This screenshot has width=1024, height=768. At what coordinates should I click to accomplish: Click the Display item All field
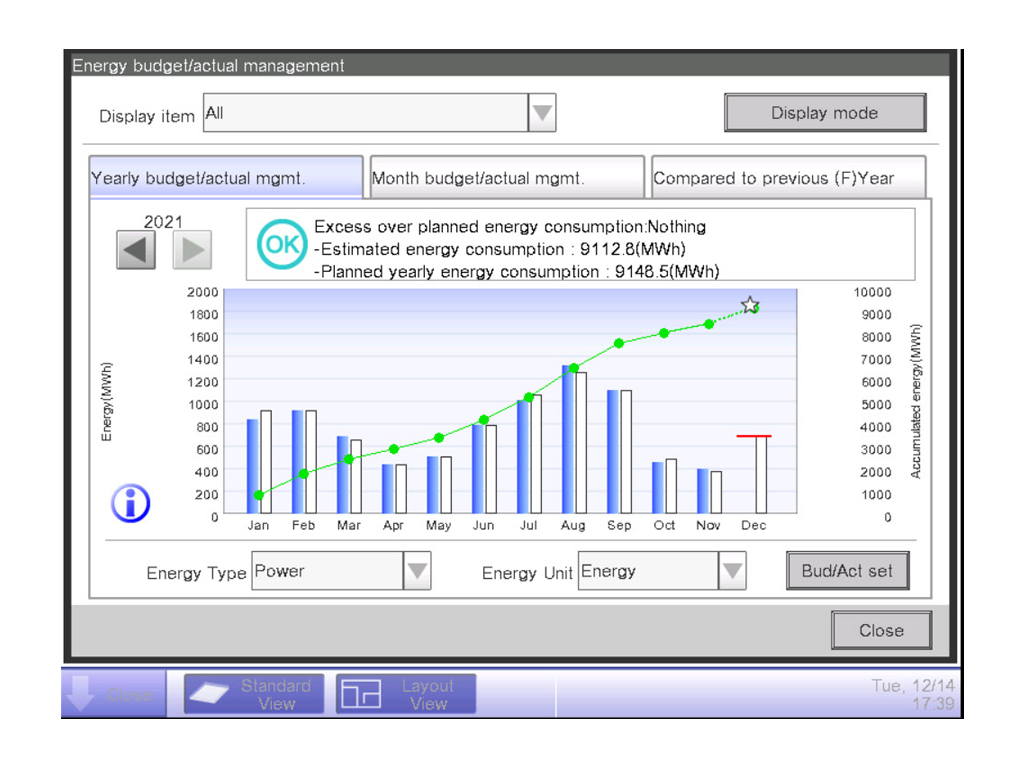(x=365, y=114)
